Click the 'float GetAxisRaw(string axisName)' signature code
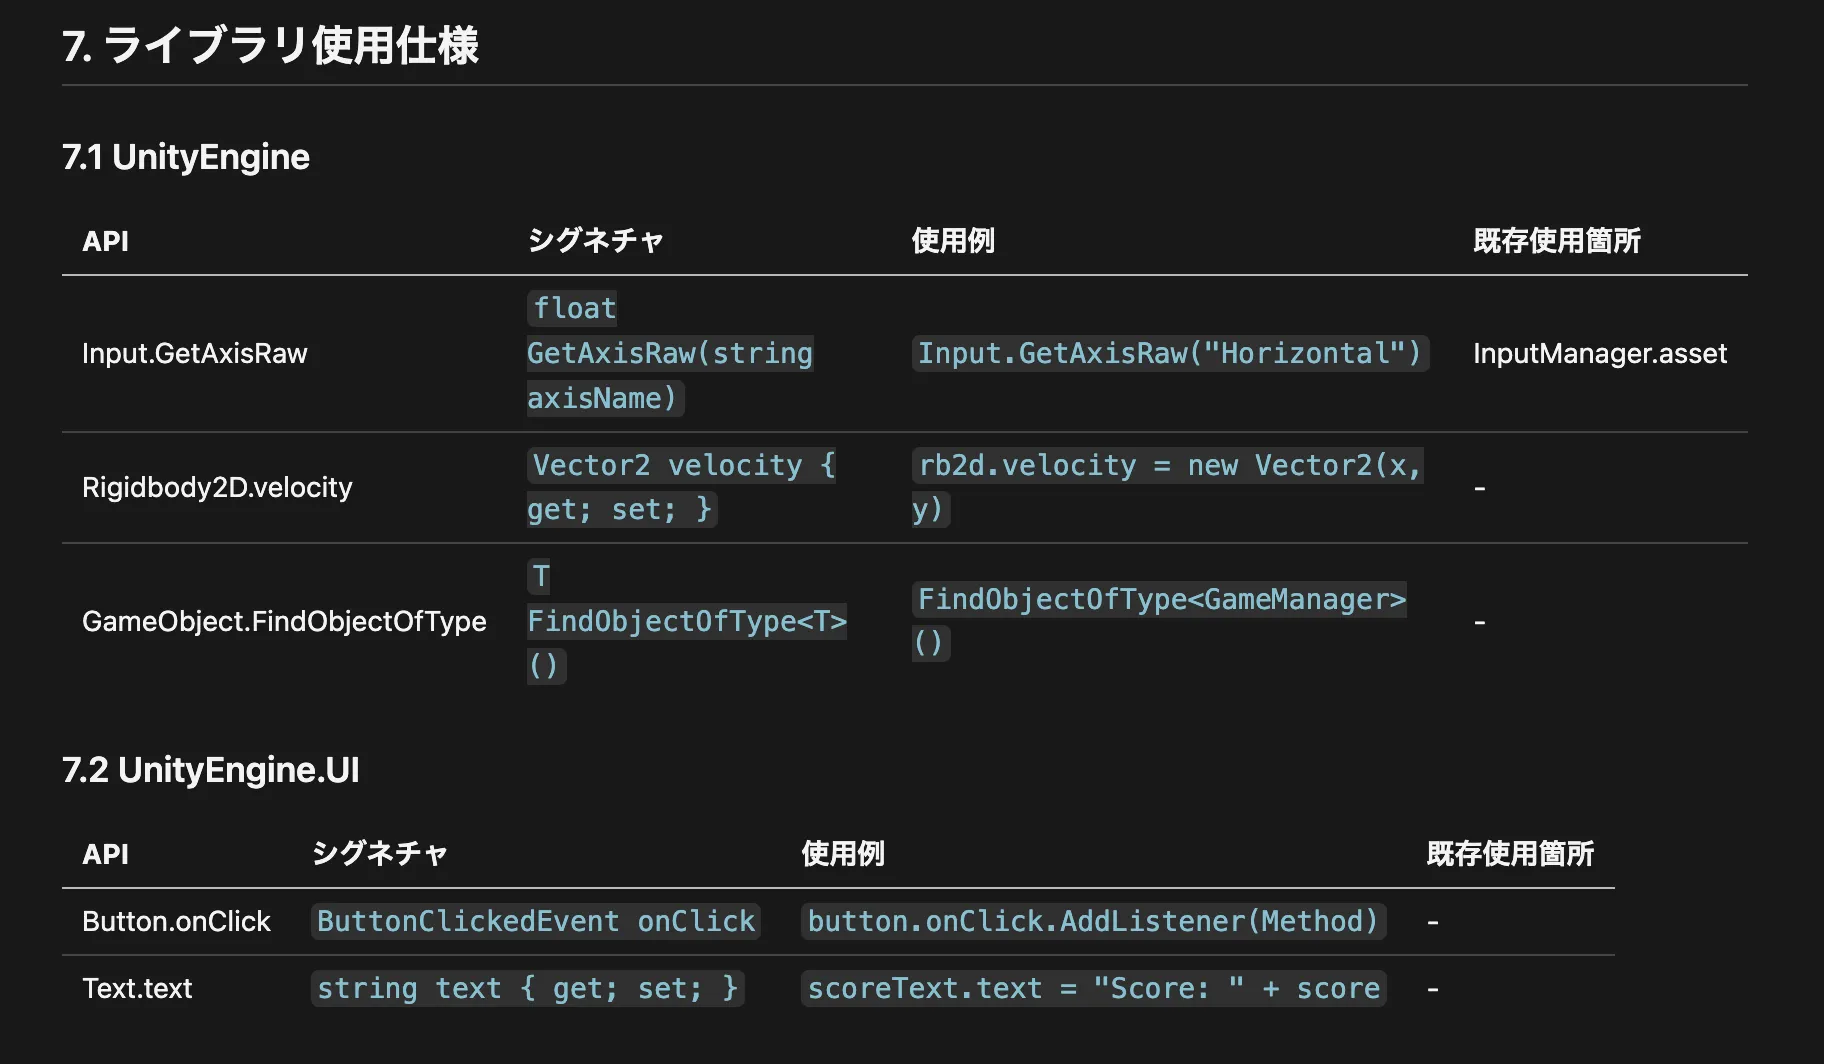This screenshot has height=1064, width=1824. [670, 353]
